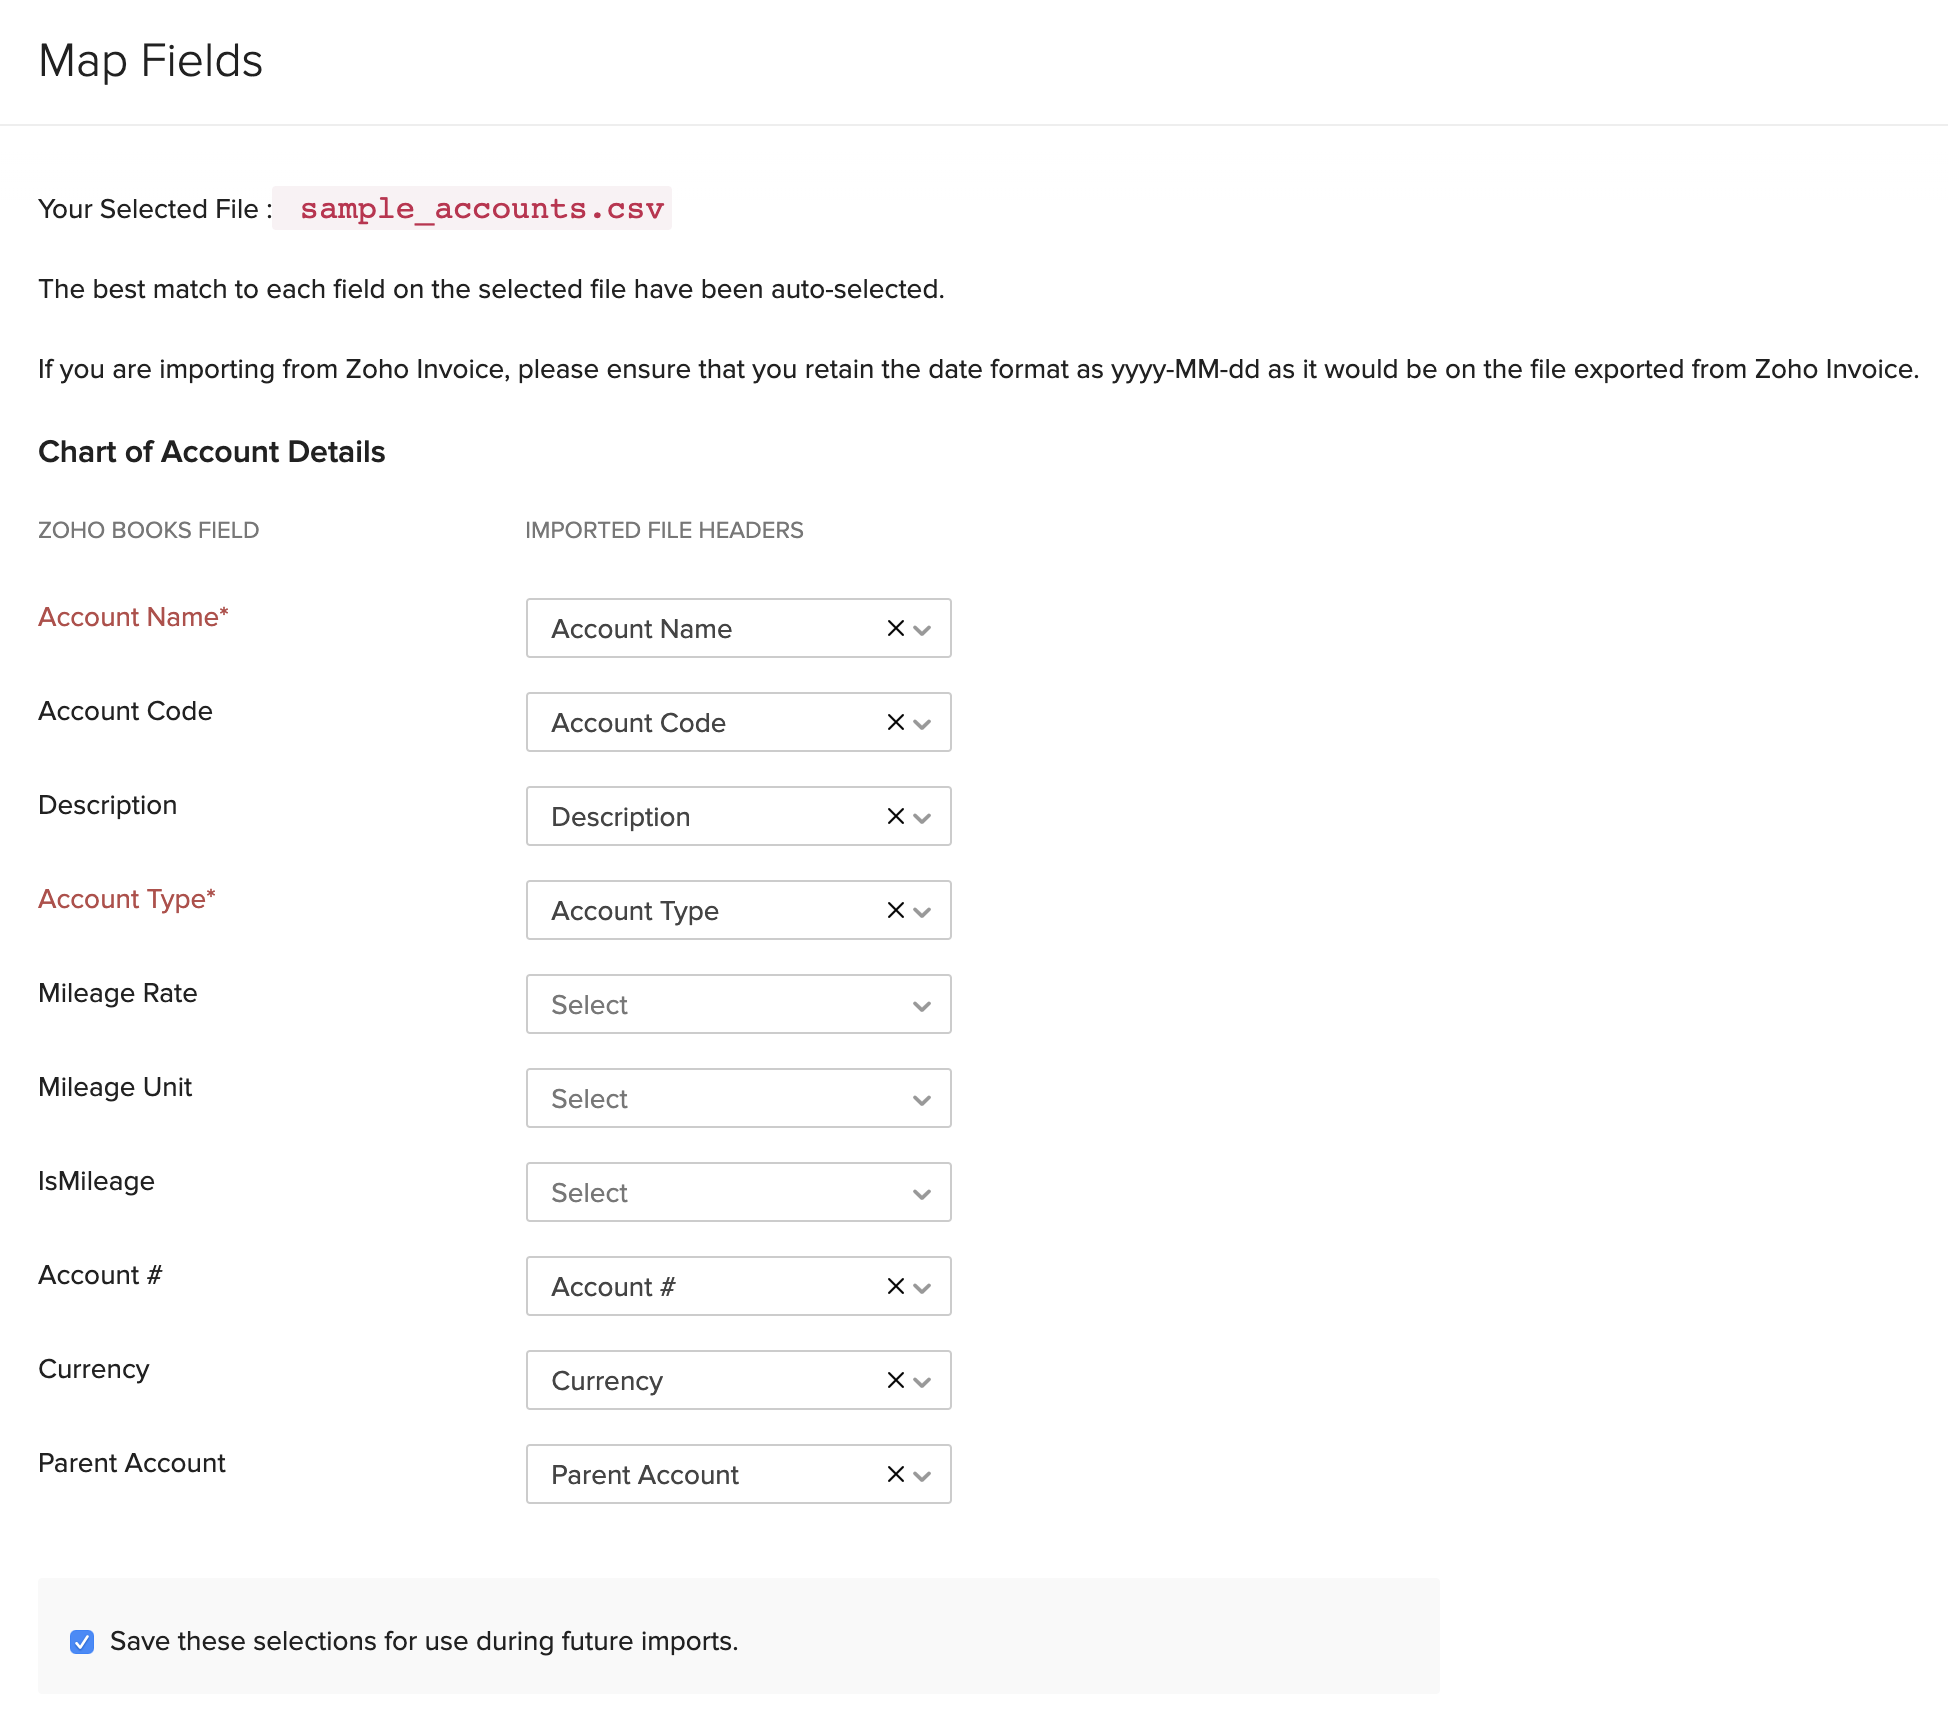1948x1726 pixels.
Task: Click the Account Code clear icon
Action: [x=893, y=723]
